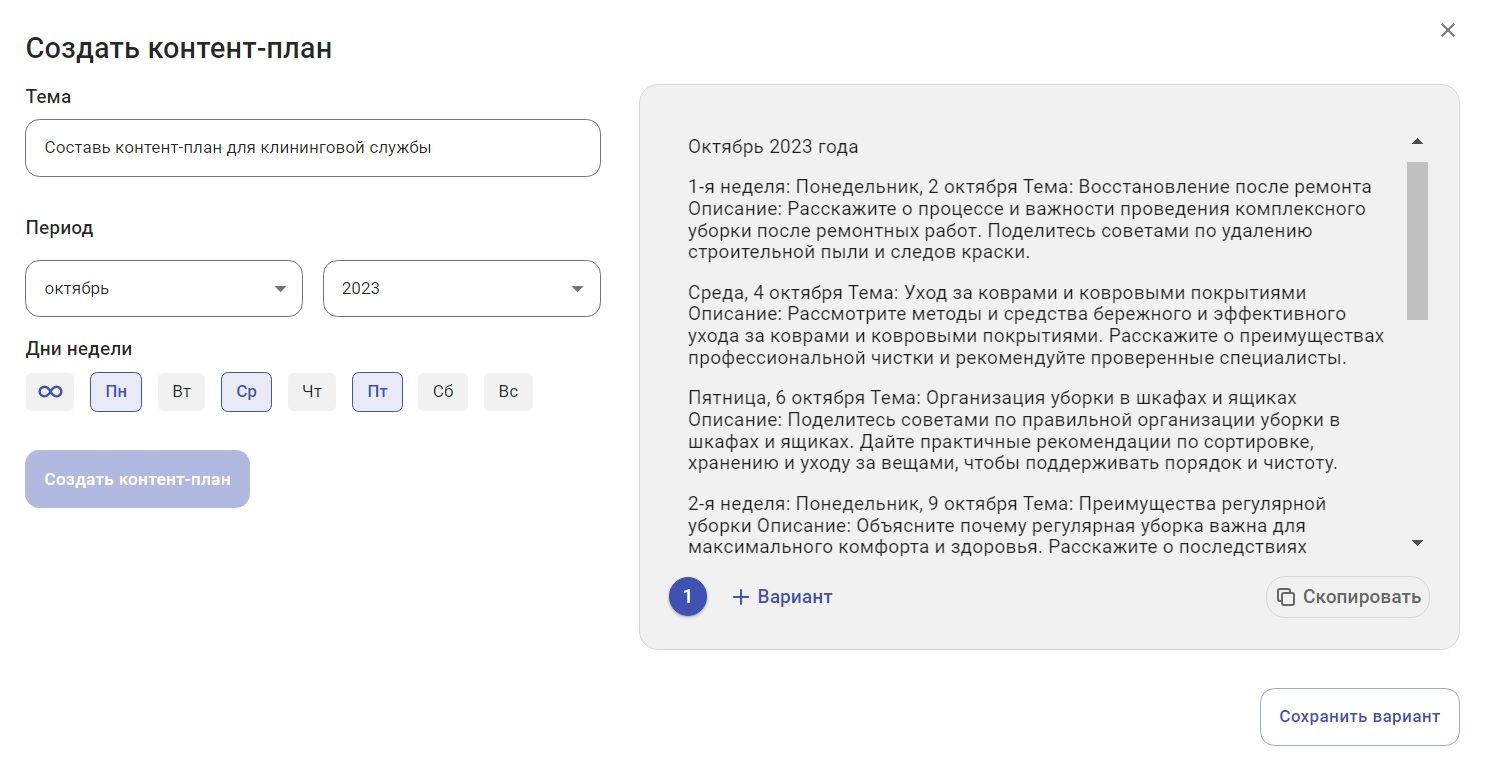
Task: Select variant number 1 tab
Action: [687, 597]
